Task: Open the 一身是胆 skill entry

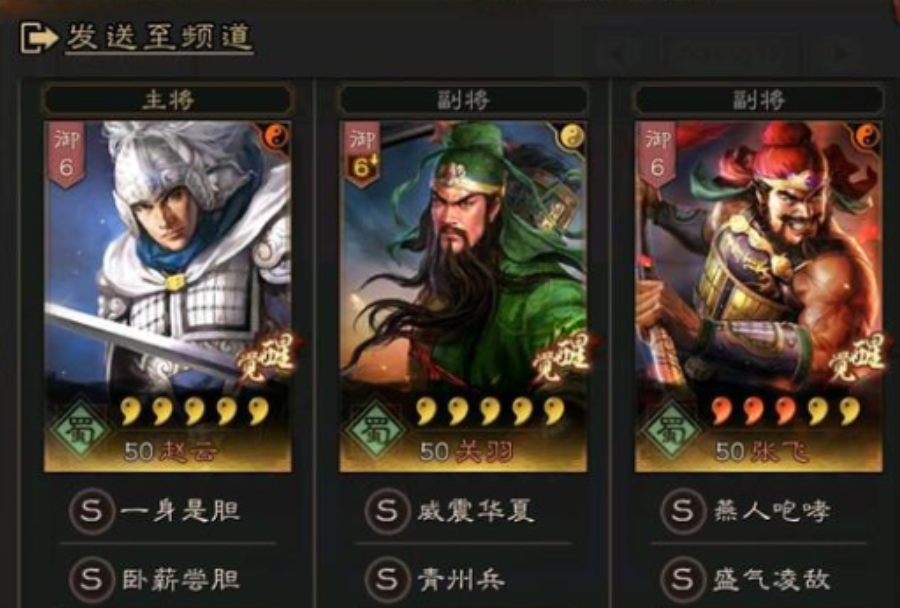Action: pos(155,510)
